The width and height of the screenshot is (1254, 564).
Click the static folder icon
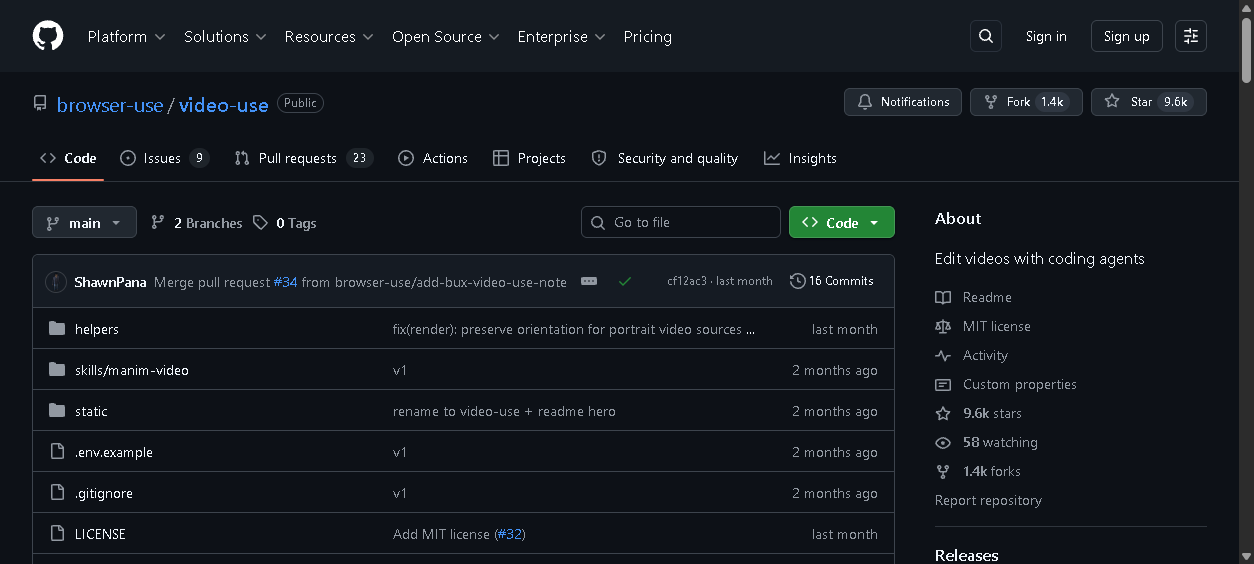pyautogui.click(x=57, y=411)
